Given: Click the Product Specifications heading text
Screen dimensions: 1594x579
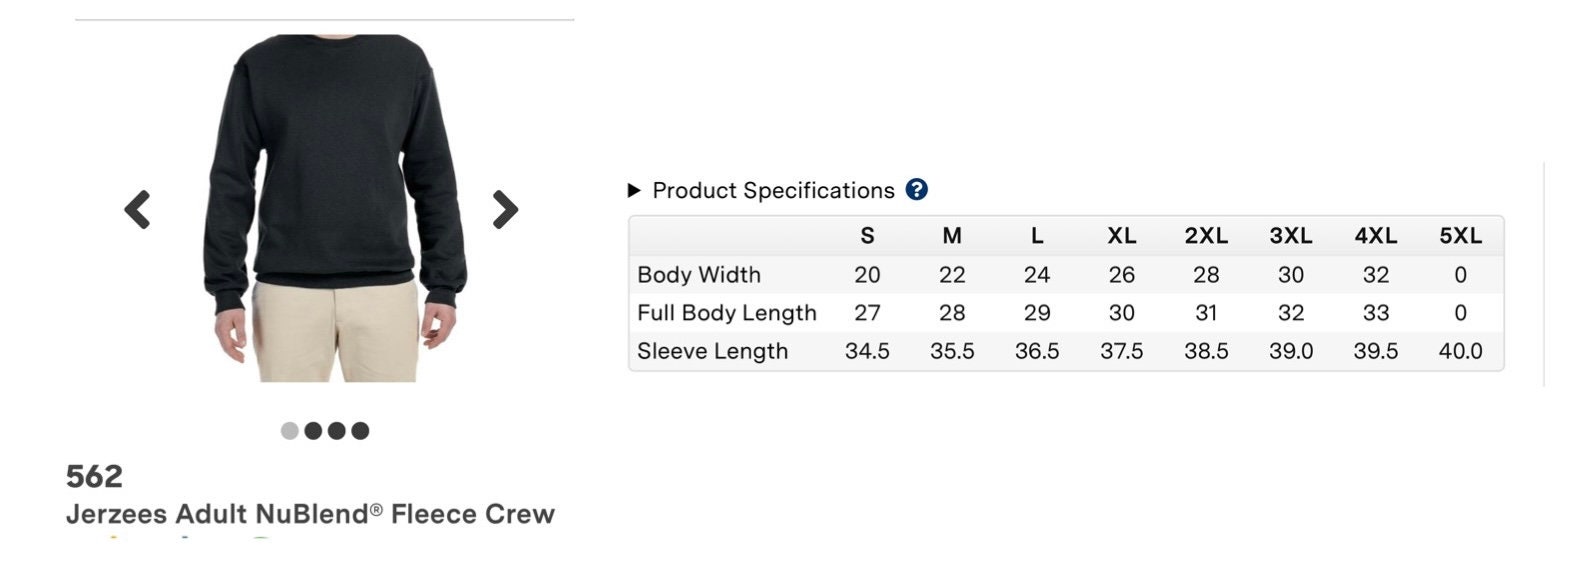Looking at the screenshot, I should (x=773, y=190).
